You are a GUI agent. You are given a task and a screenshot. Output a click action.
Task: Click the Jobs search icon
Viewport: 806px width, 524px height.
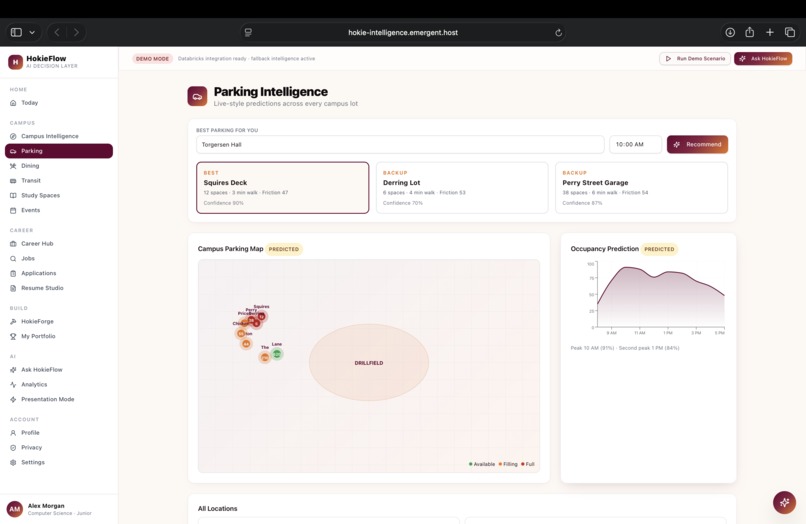point(13,259)
